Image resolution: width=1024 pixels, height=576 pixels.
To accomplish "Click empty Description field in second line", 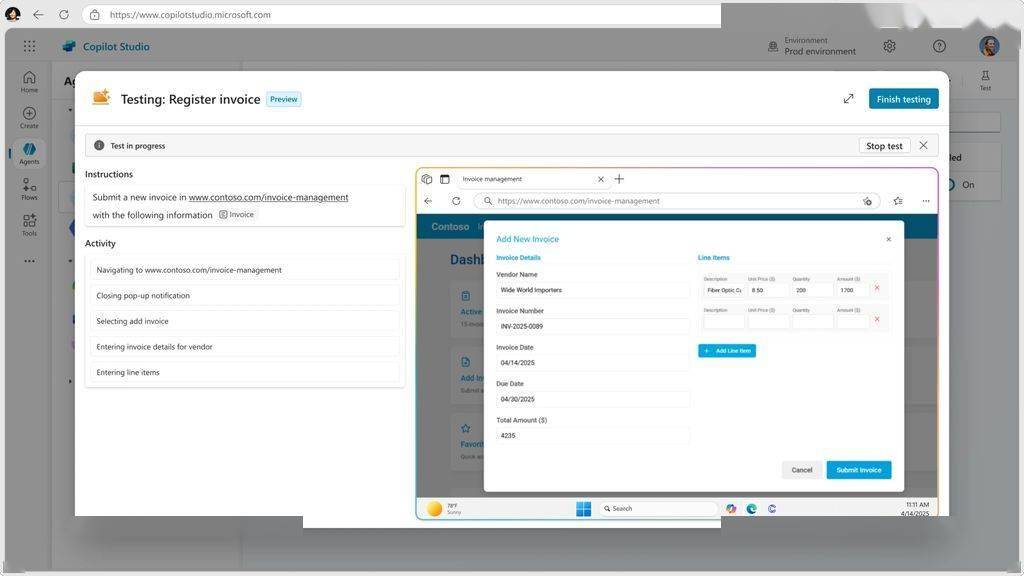I will coord(724,321).
